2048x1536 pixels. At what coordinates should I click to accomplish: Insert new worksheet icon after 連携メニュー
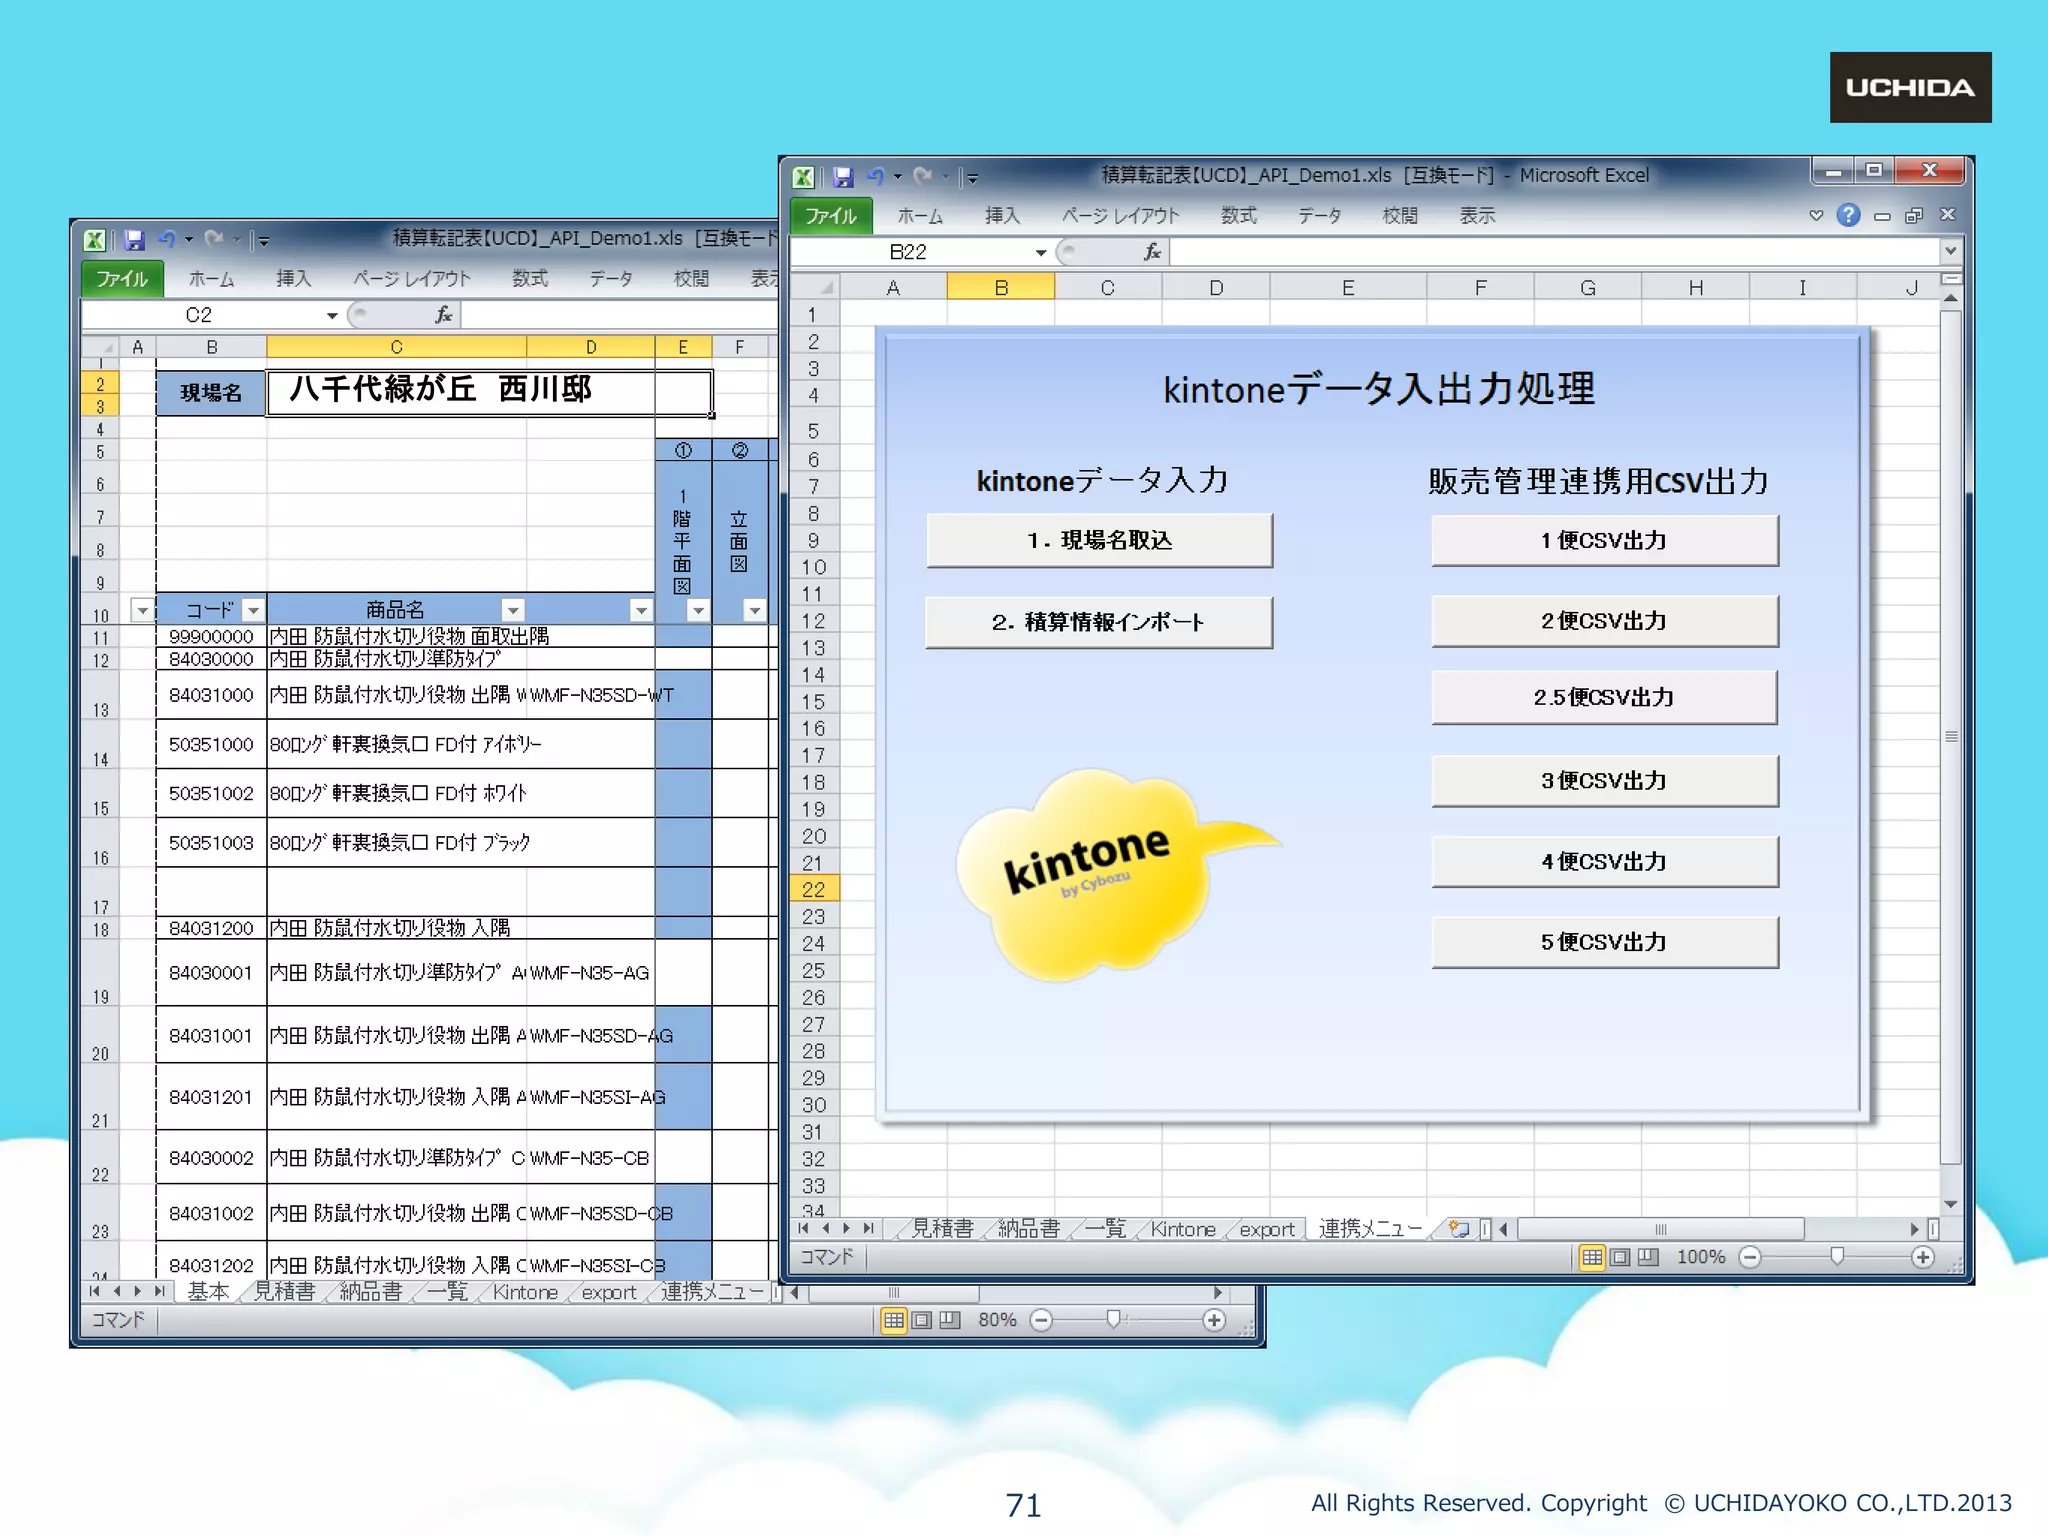coord(1459,1229)
